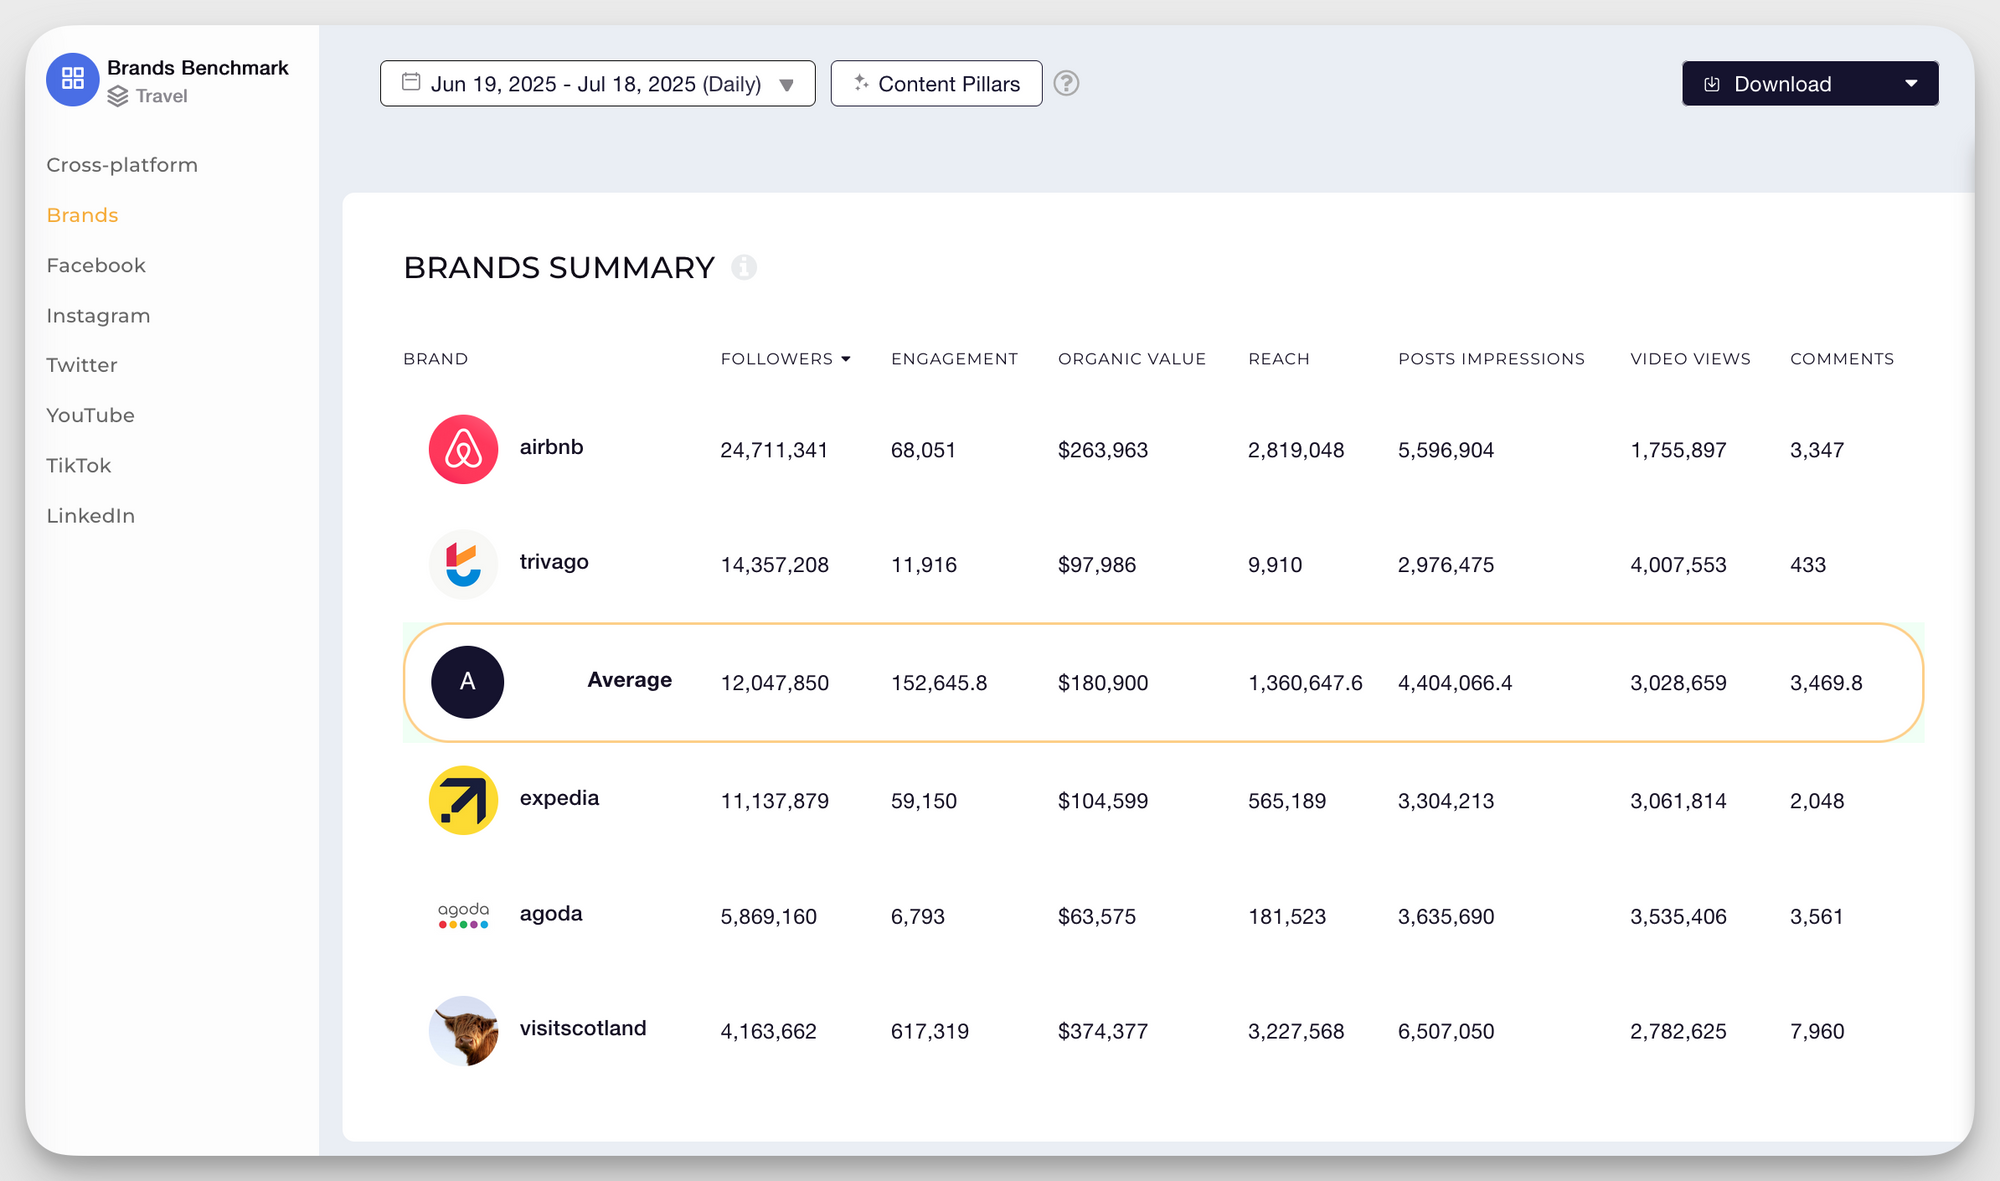
Task: Open YouTube section
Action: tap(90, 415)
